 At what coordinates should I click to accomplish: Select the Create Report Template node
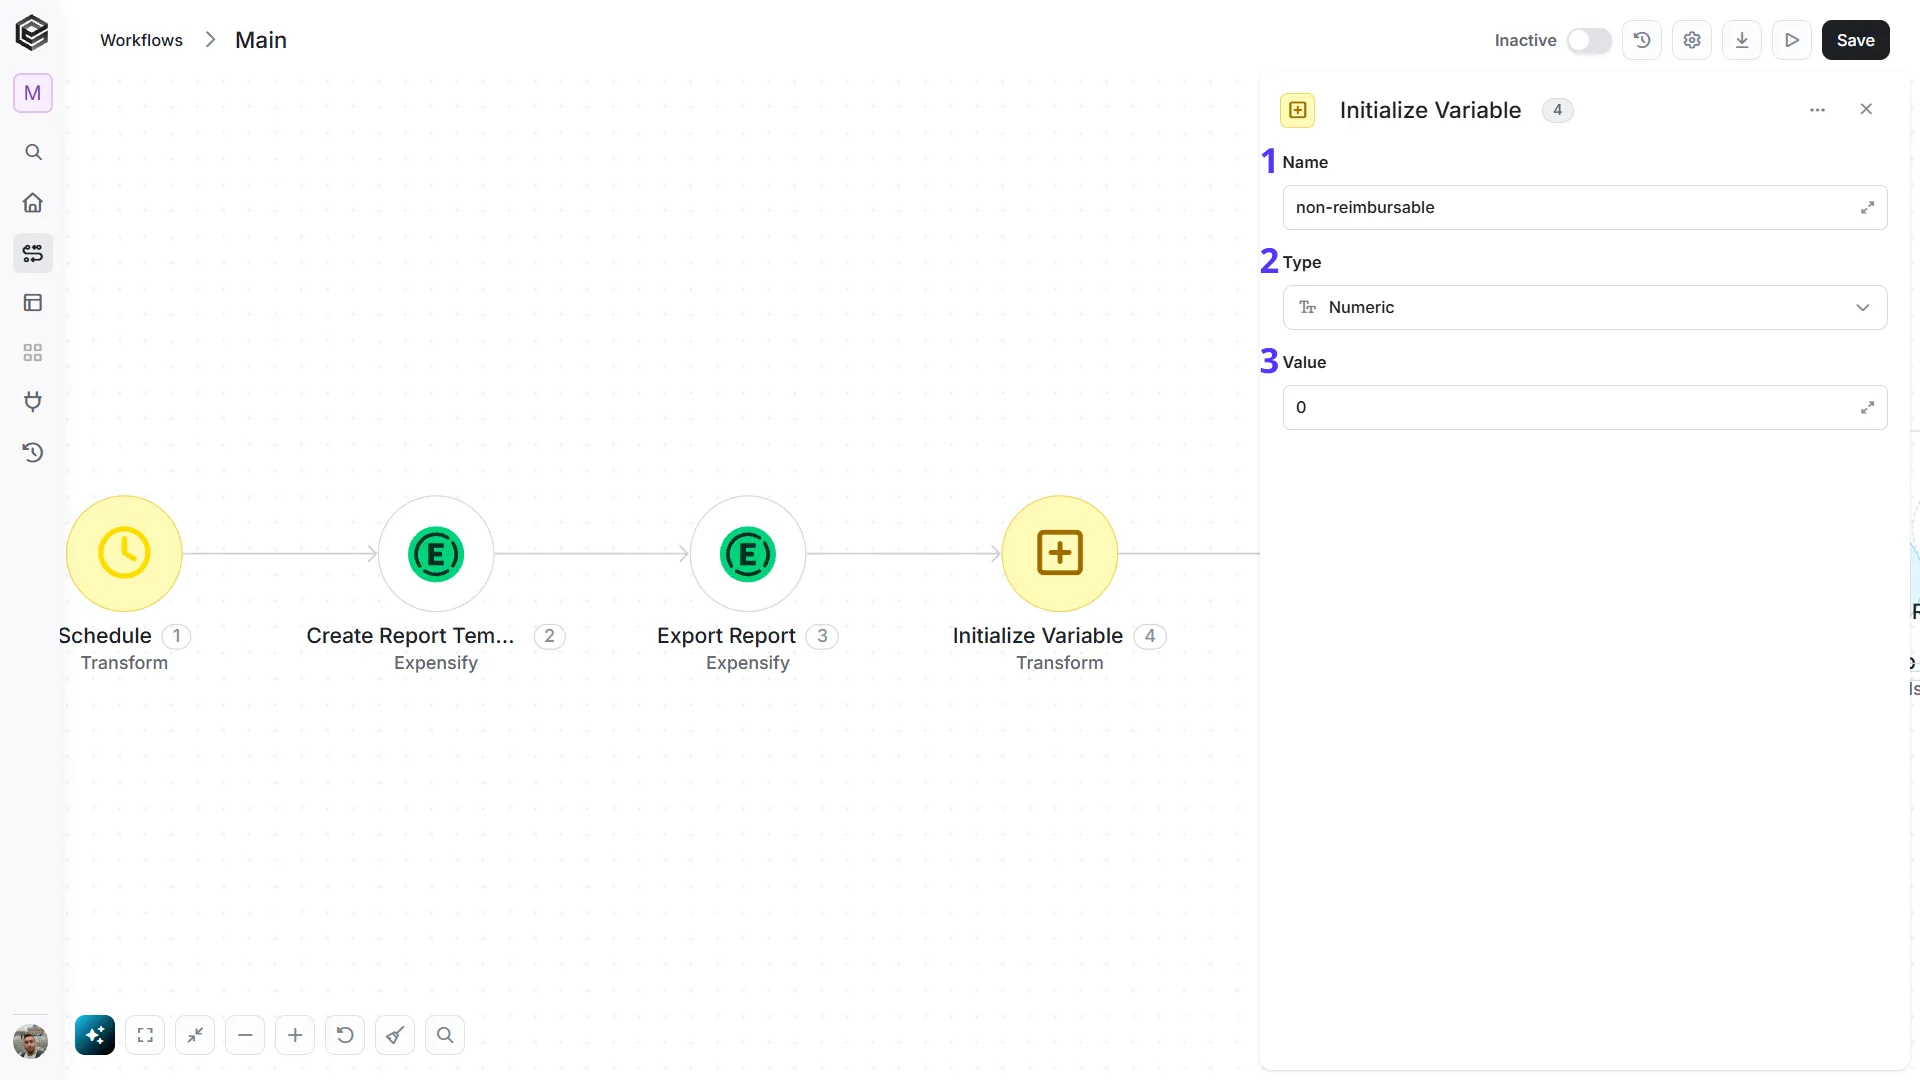(x=436, y=553)
